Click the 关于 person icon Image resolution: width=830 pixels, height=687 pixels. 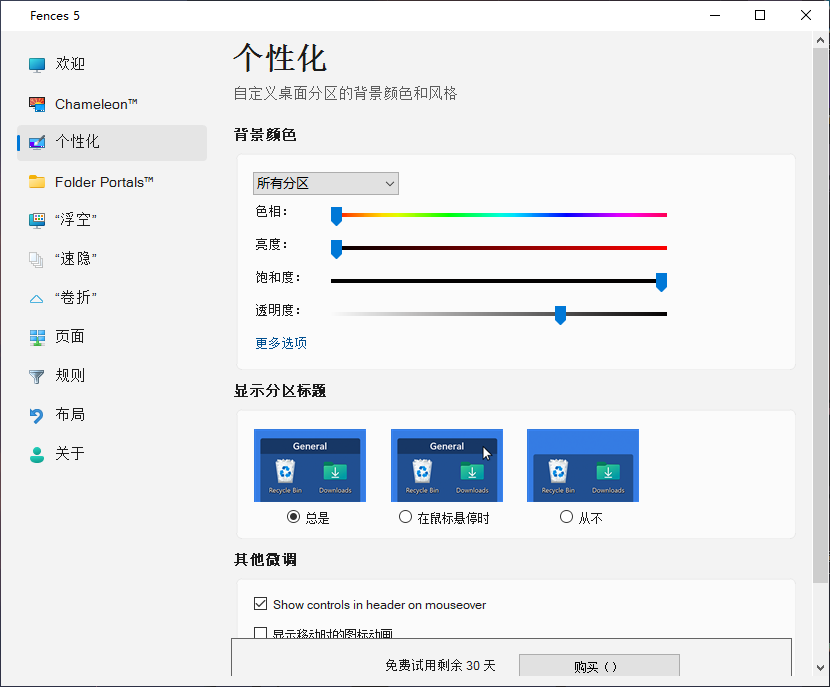point(37,454)
